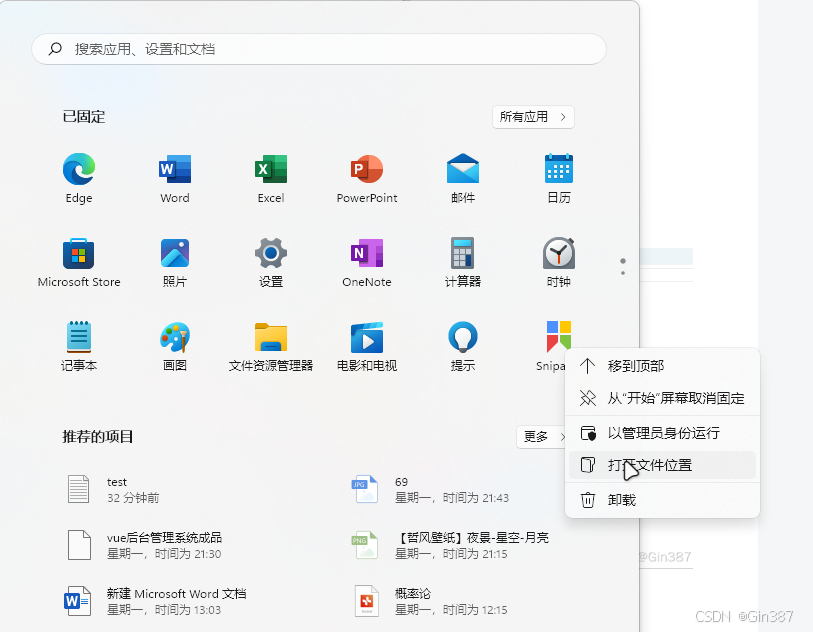Viewport: 813px width, 632px height.
Task: Click the Snipaste pinned app icon
Action: click(x=558, y=335)
